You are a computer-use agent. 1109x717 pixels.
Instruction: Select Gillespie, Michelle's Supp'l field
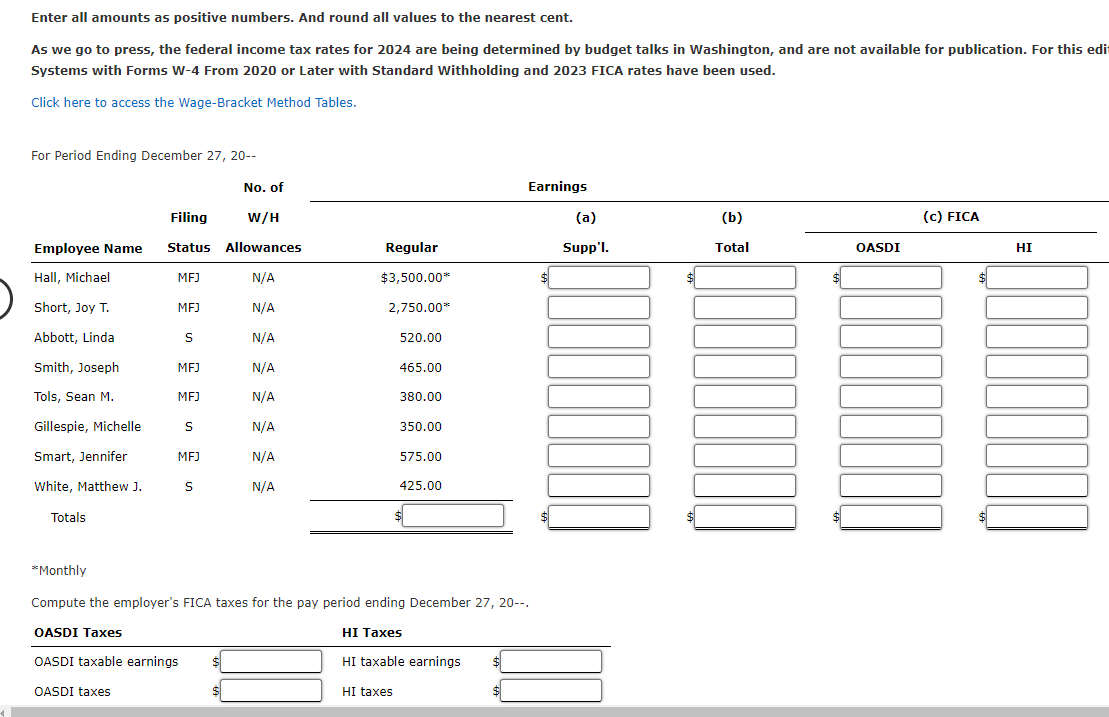598,425
